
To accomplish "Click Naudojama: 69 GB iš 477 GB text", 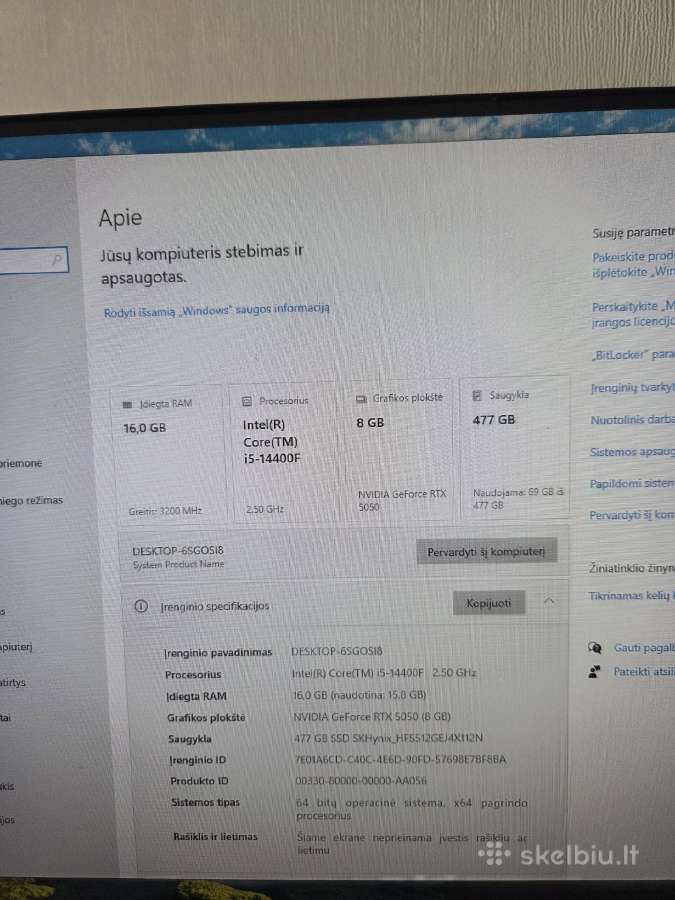I will 518,498.
